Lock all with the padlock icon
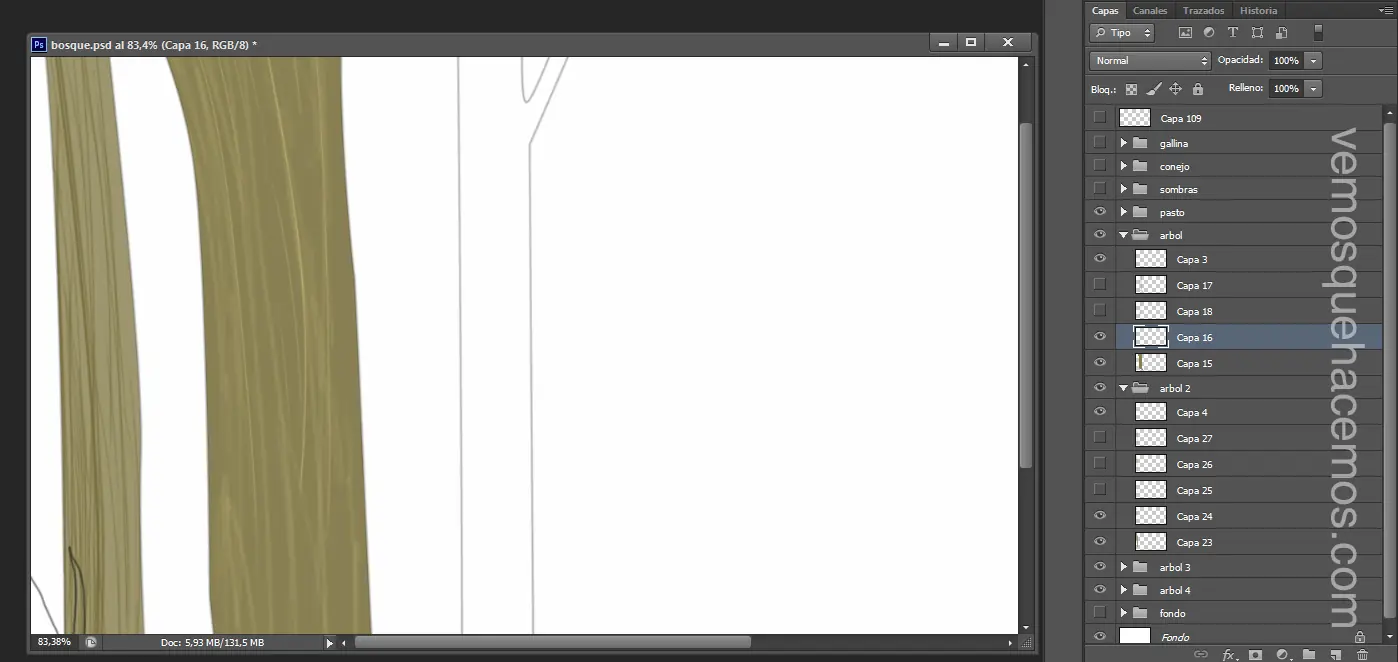This screenshot has width=1398, height=662. pos(1198,89)
